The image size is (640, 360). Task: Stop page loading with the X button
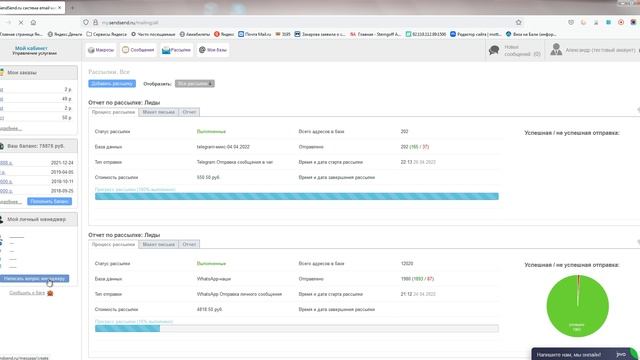[21, 22]
